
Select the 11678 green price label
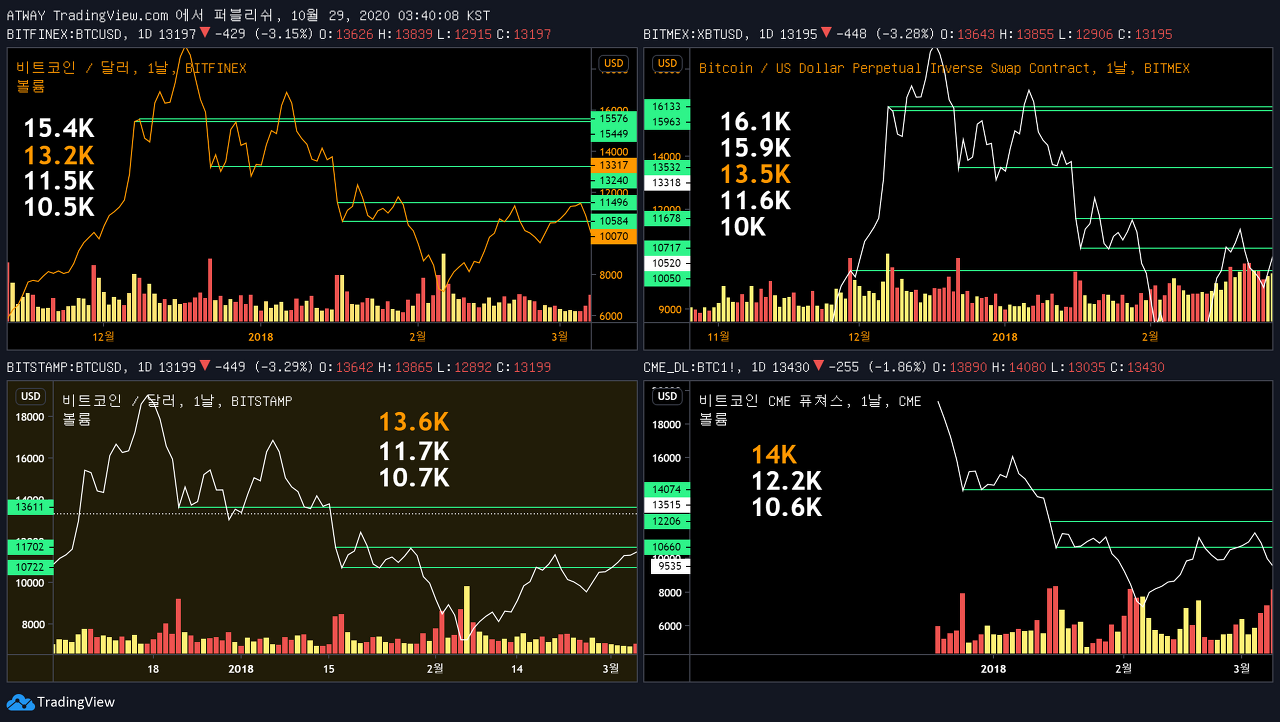click(667, 218)
